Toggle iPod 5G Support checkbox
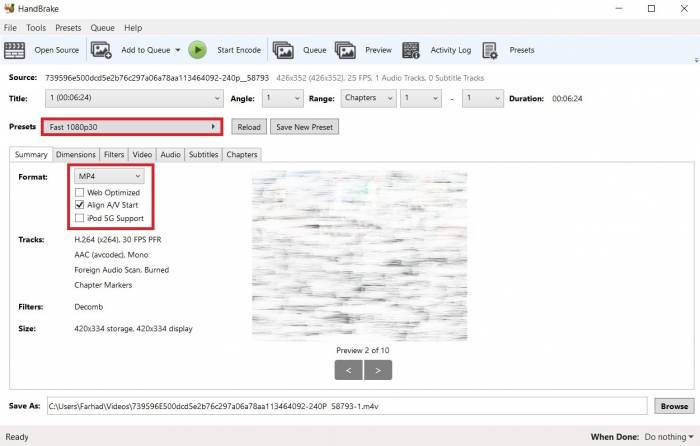 [80, 218]
